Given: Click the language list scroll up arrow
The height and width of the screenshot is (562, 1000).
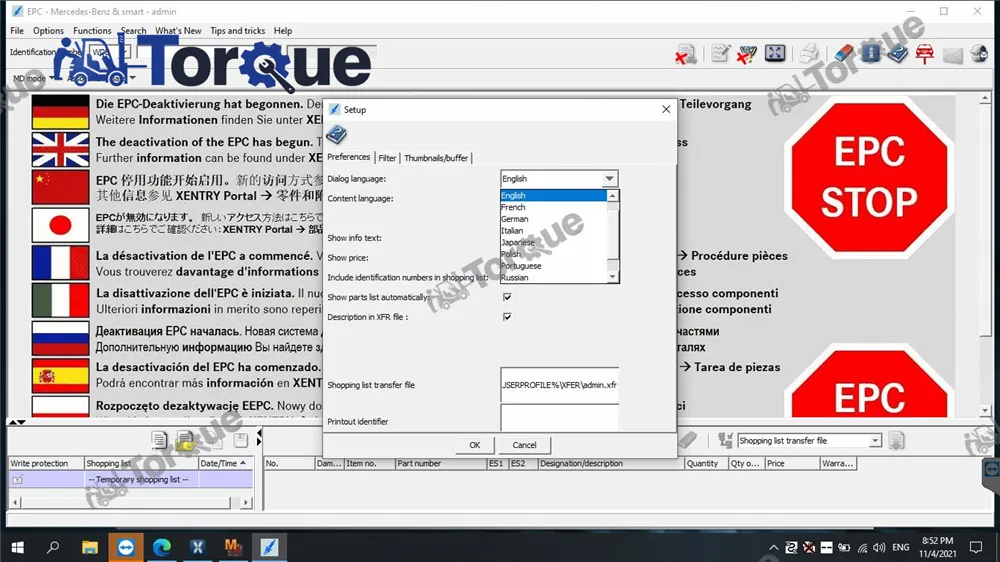Looking at the screenshot, I should click(x=612, y=196).
